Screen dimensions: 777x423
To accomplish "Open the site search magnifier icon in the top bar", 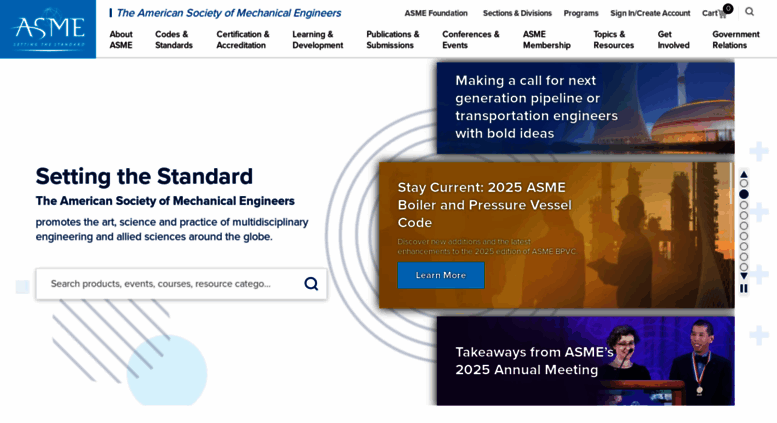I will tap(749, 12).
